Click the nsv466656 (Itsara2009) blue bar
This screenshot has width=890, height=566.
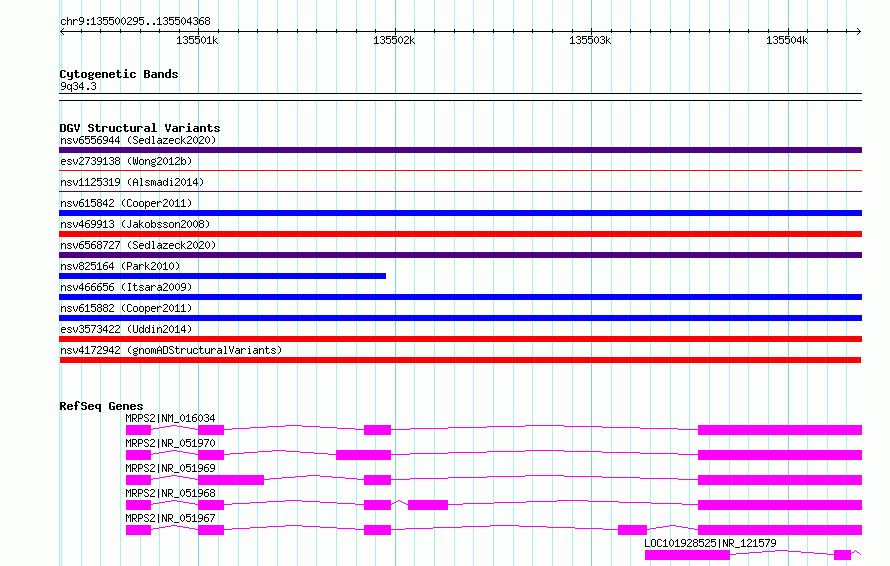(x=460, y=297)
